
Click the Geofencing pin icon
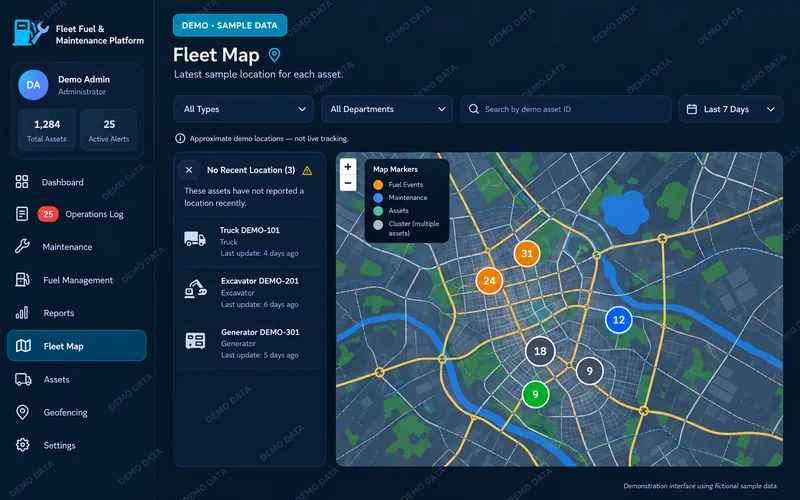(x=22, y=412)
